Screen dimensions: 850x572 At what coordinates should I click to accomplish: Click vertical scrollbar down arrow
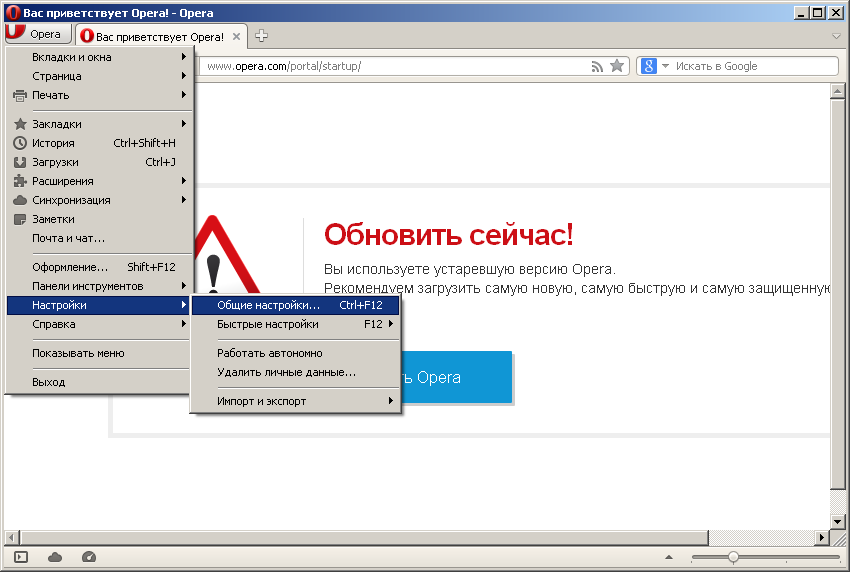pos(838,522)
